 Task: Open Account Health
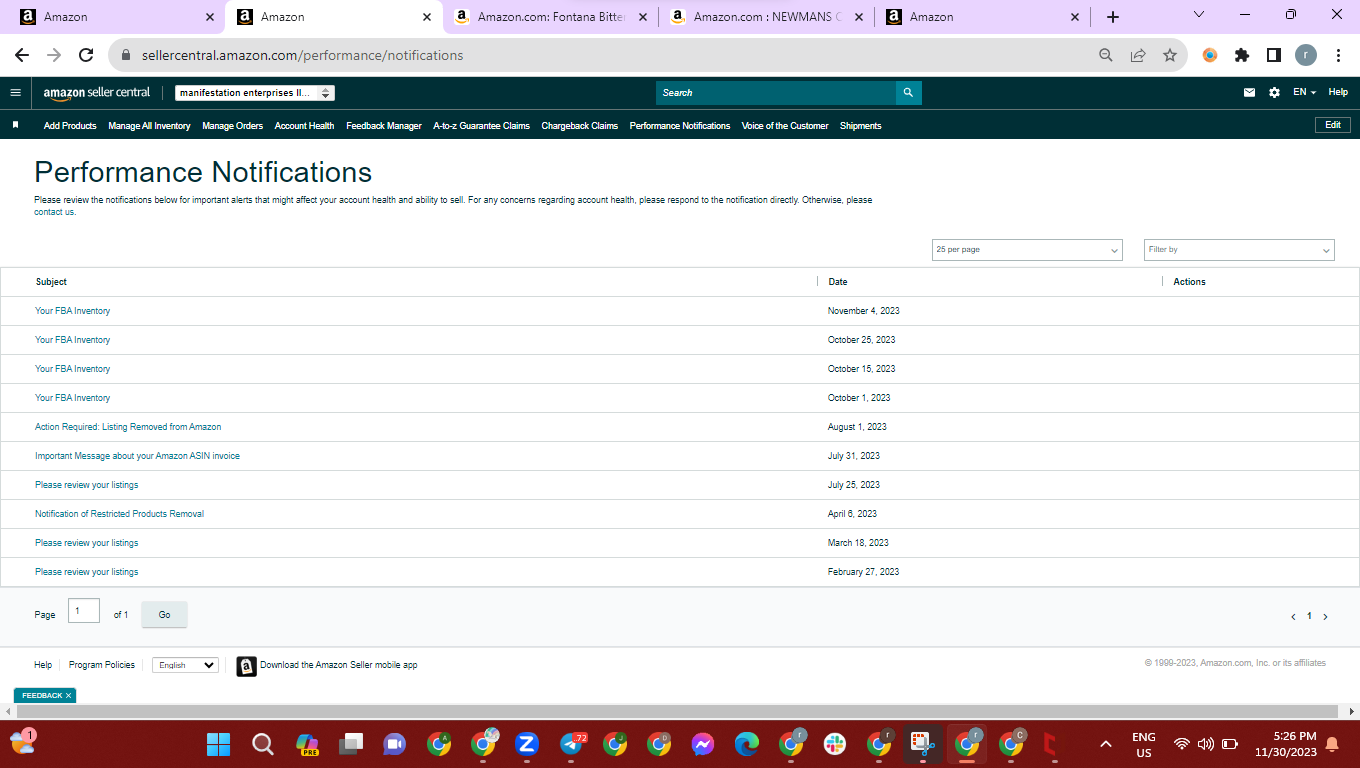pyautogui.click(x=305, y=126)
